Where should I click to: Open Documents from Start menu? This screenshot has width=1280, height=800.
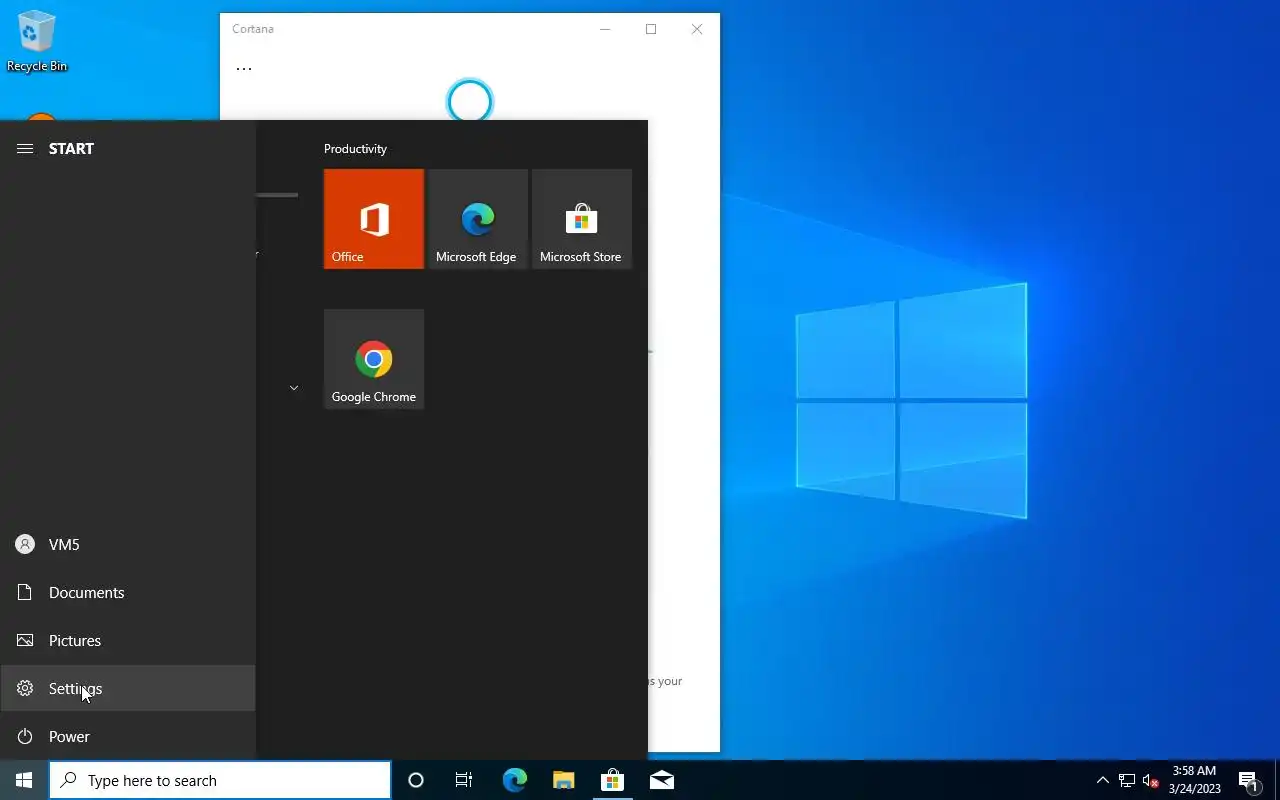(x=128, y=592)
